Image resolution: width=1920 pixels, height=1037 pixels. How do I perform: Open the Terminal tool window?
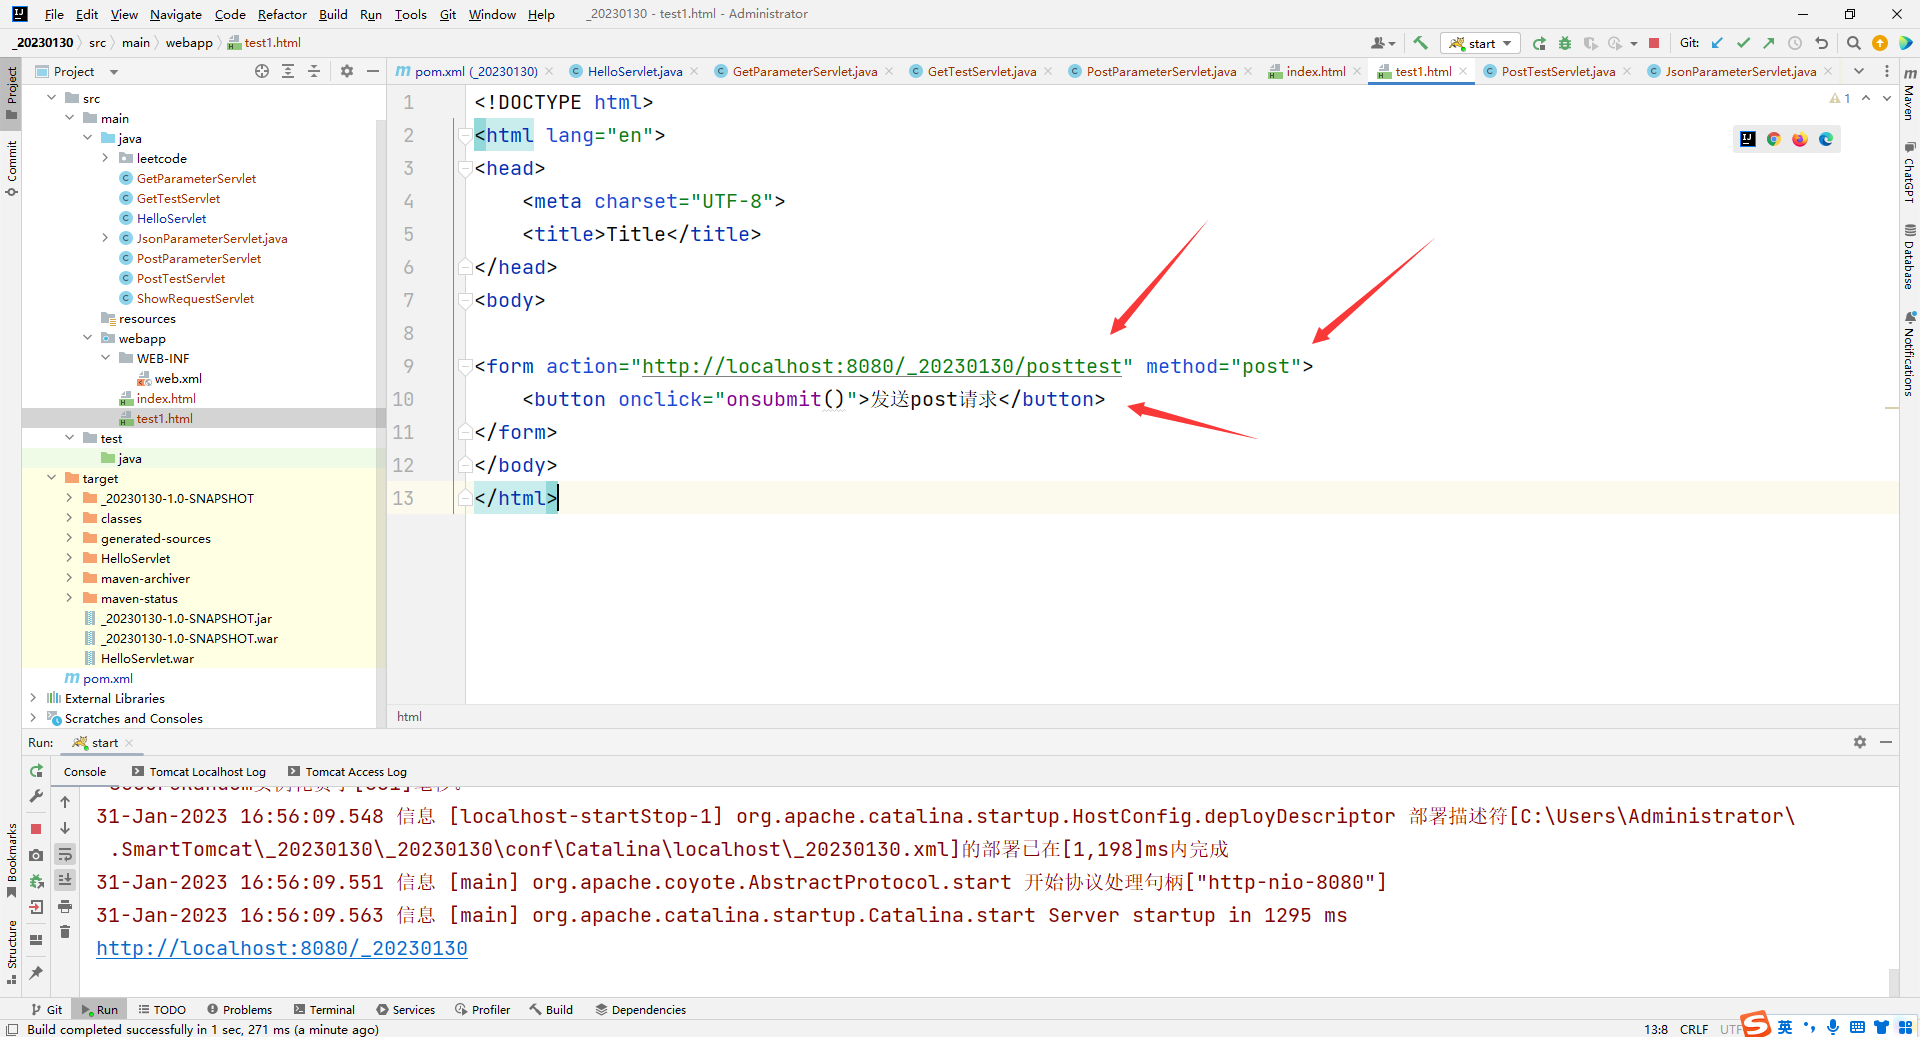(324, 1010)
